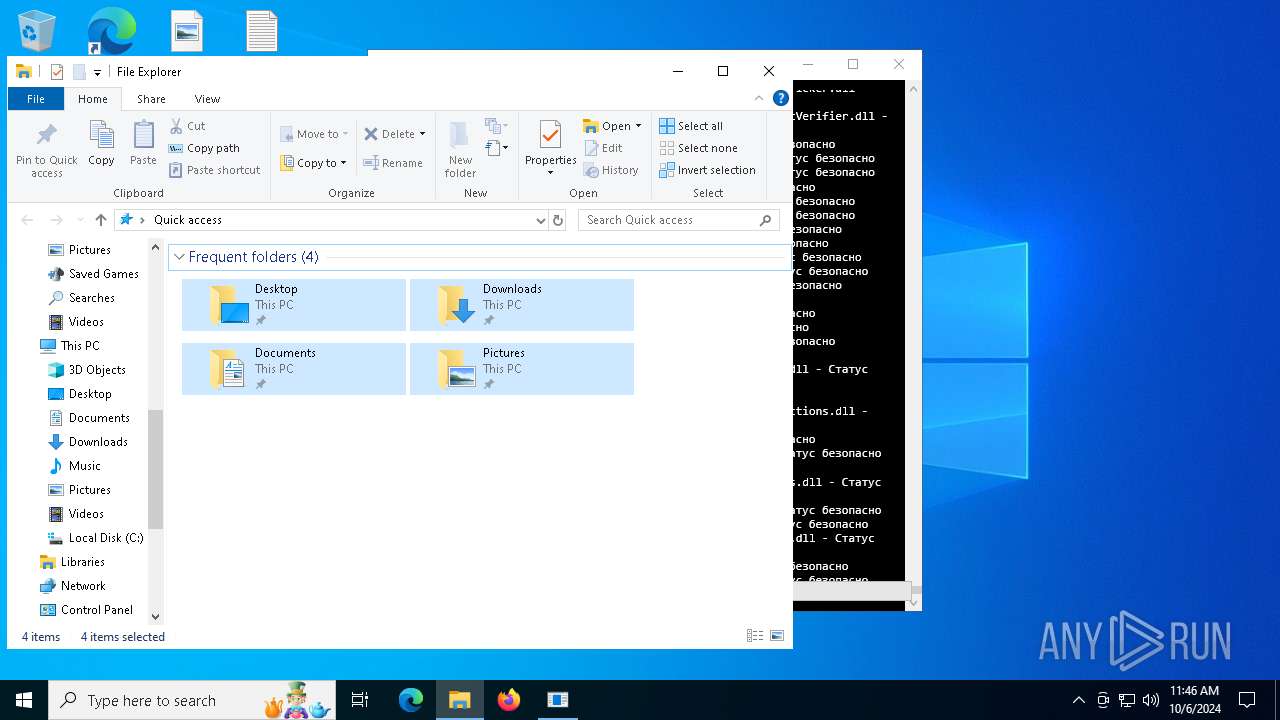The width and height of the screenshot is (1280, 720).
Task: Open Customize Quick Access Toolbar dropdown
Action: tap(97, 72)
